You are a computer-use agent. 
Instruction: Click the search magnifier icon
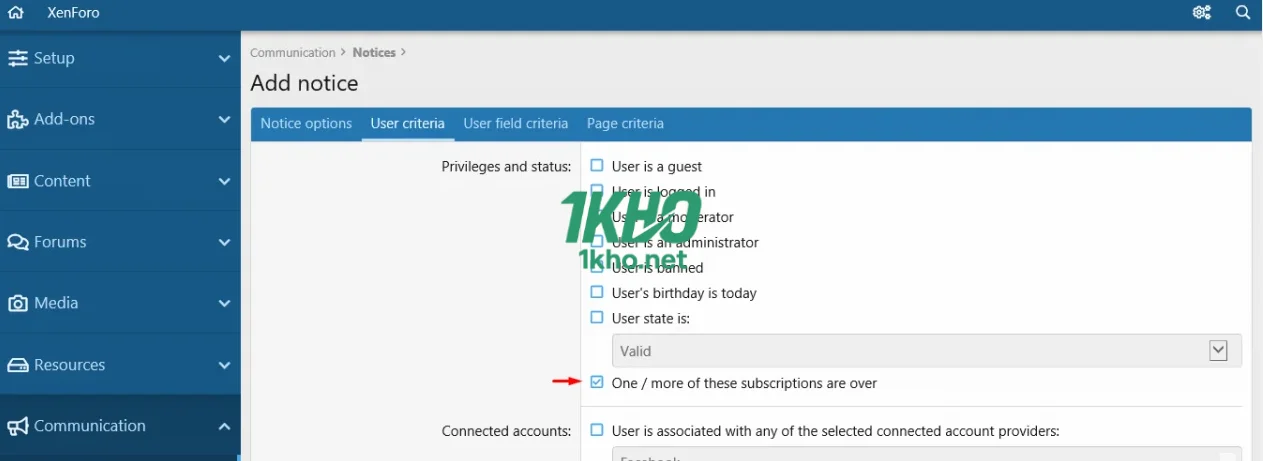(1243, 13)
